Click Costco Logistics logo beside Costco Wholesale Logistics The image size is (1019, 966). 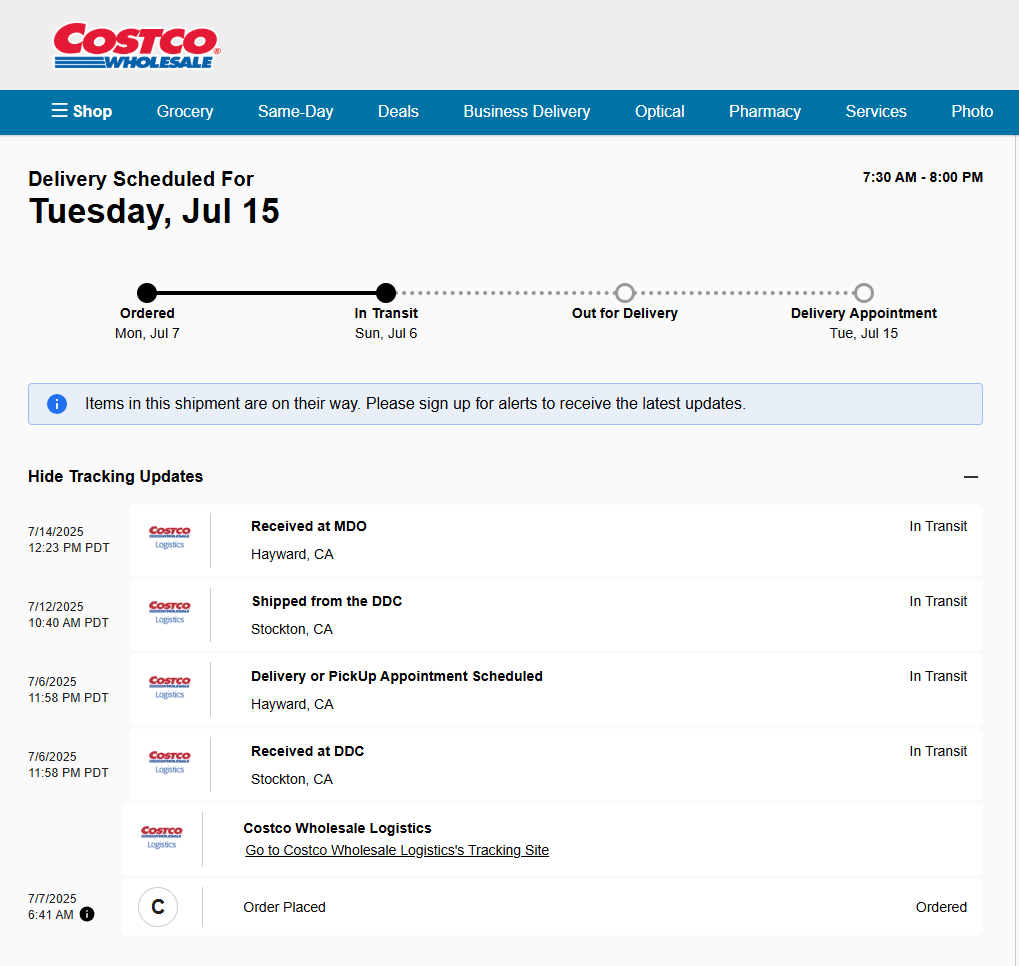(x=162, y=837)
